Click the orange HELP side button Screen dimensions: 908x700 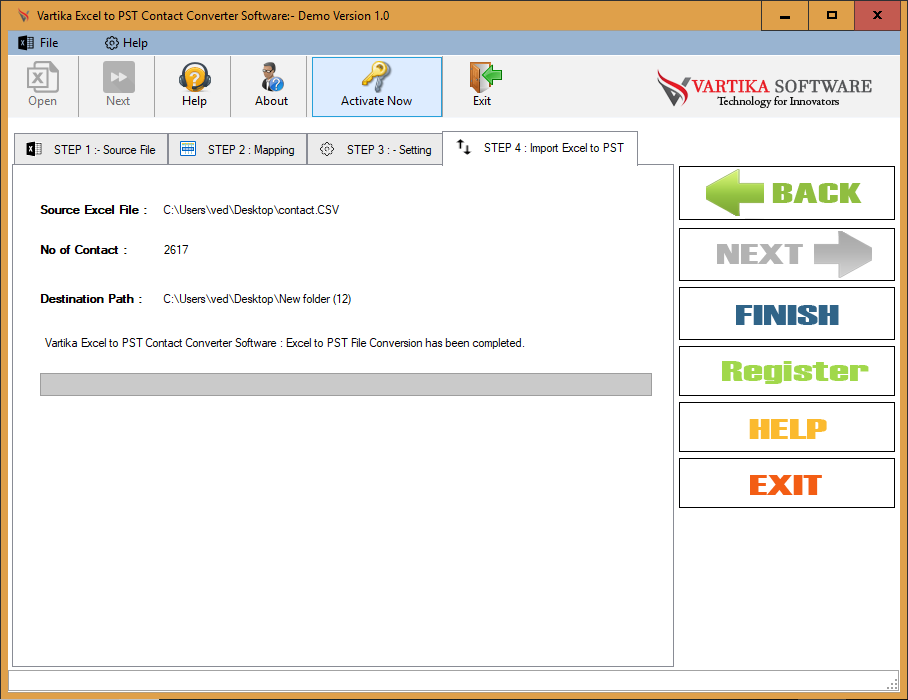tap(786, 427)
